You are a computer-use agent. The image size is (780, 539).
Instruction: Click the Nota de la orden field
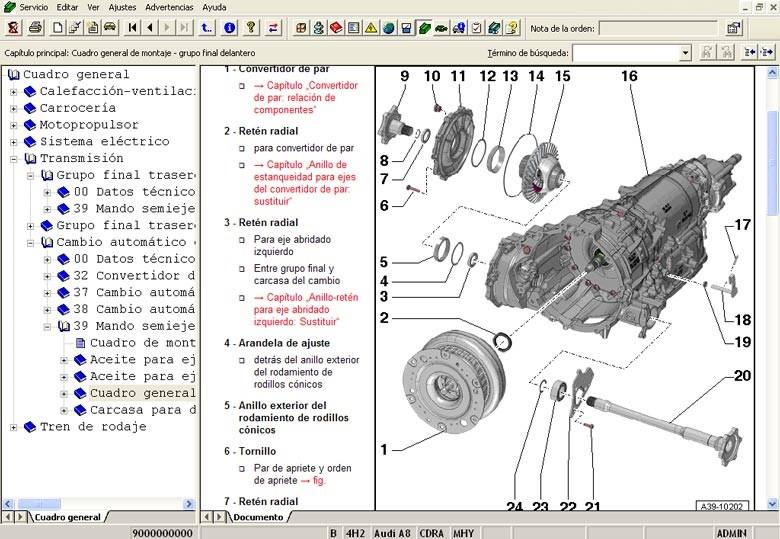point(658,28)
